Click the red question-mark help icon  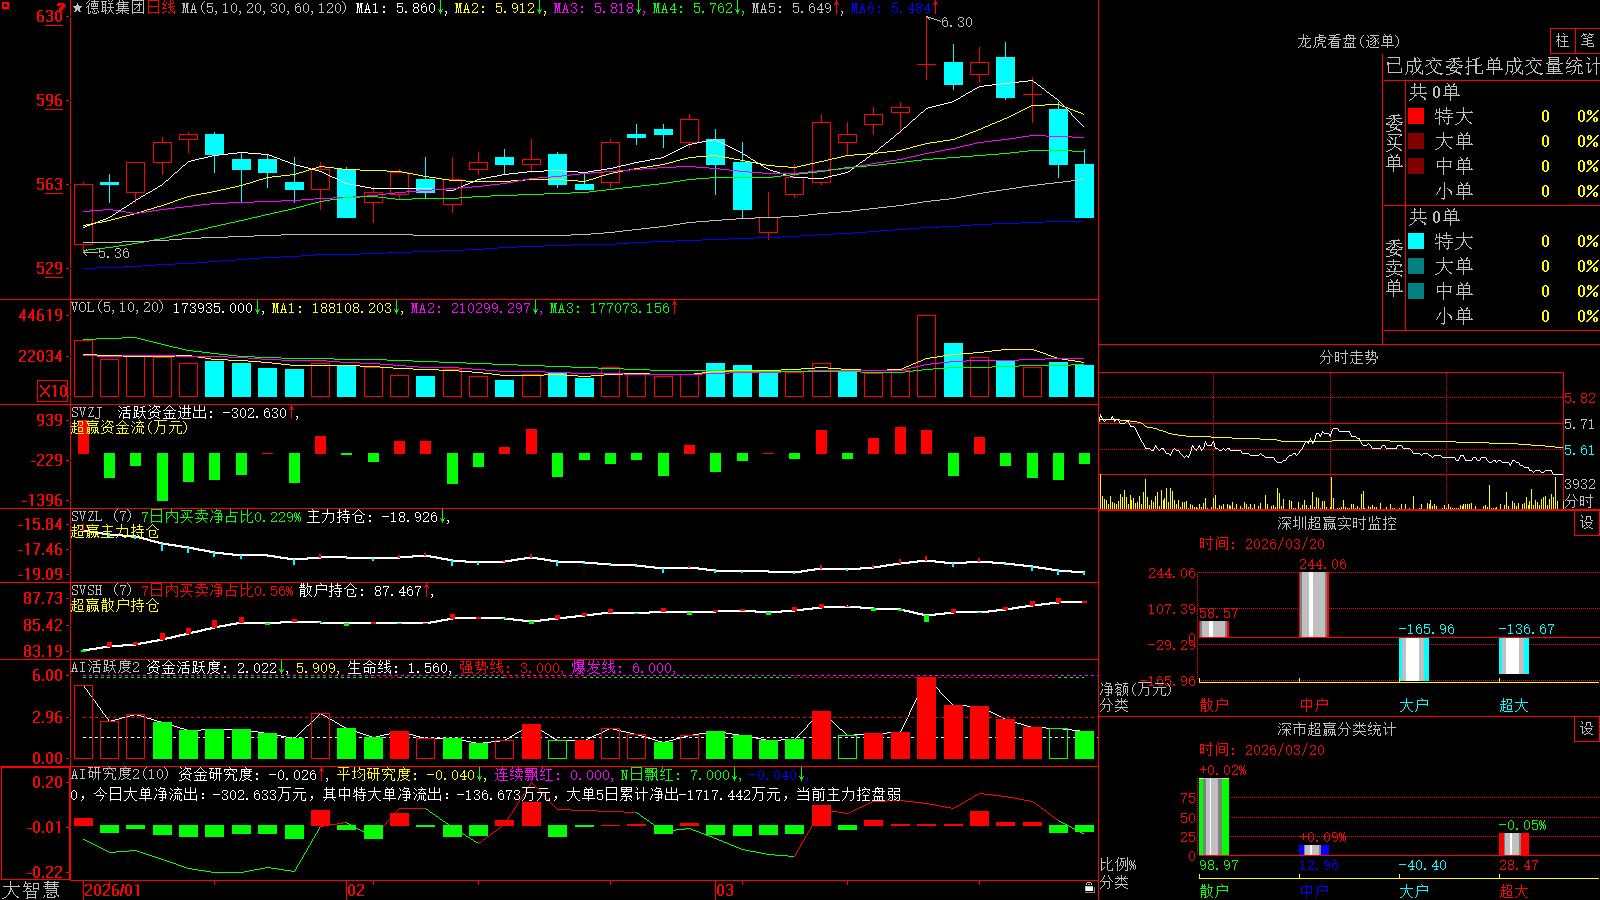(x=62, y=8)
